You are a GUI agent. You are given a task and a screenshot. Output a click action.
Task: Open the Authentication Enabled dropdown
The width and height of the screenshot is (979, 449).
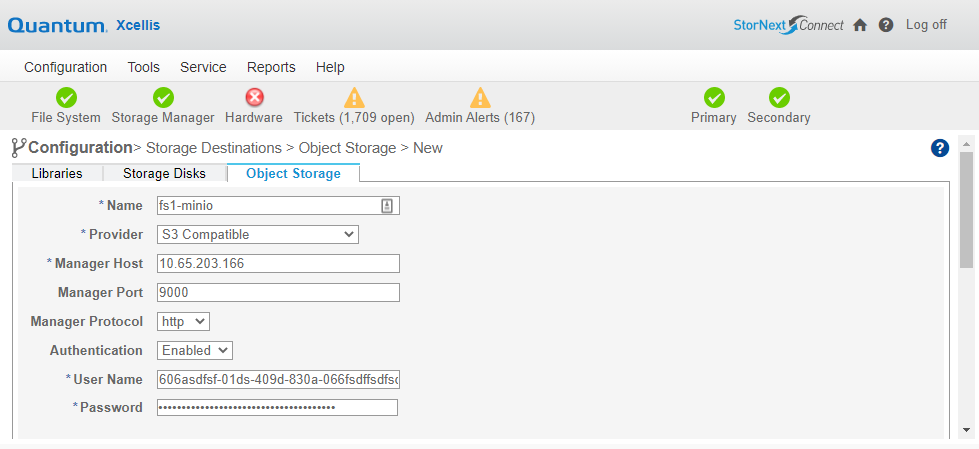(195, 350)
